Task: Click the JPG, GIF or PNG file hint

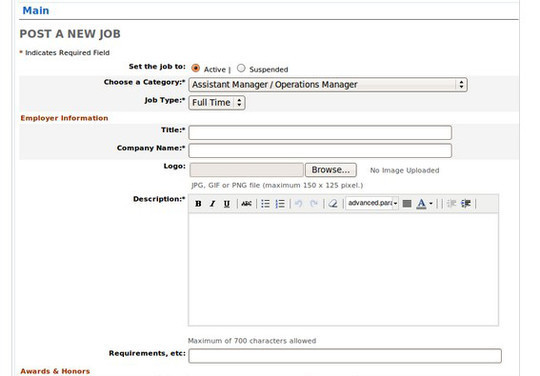Action: [277, 185]
